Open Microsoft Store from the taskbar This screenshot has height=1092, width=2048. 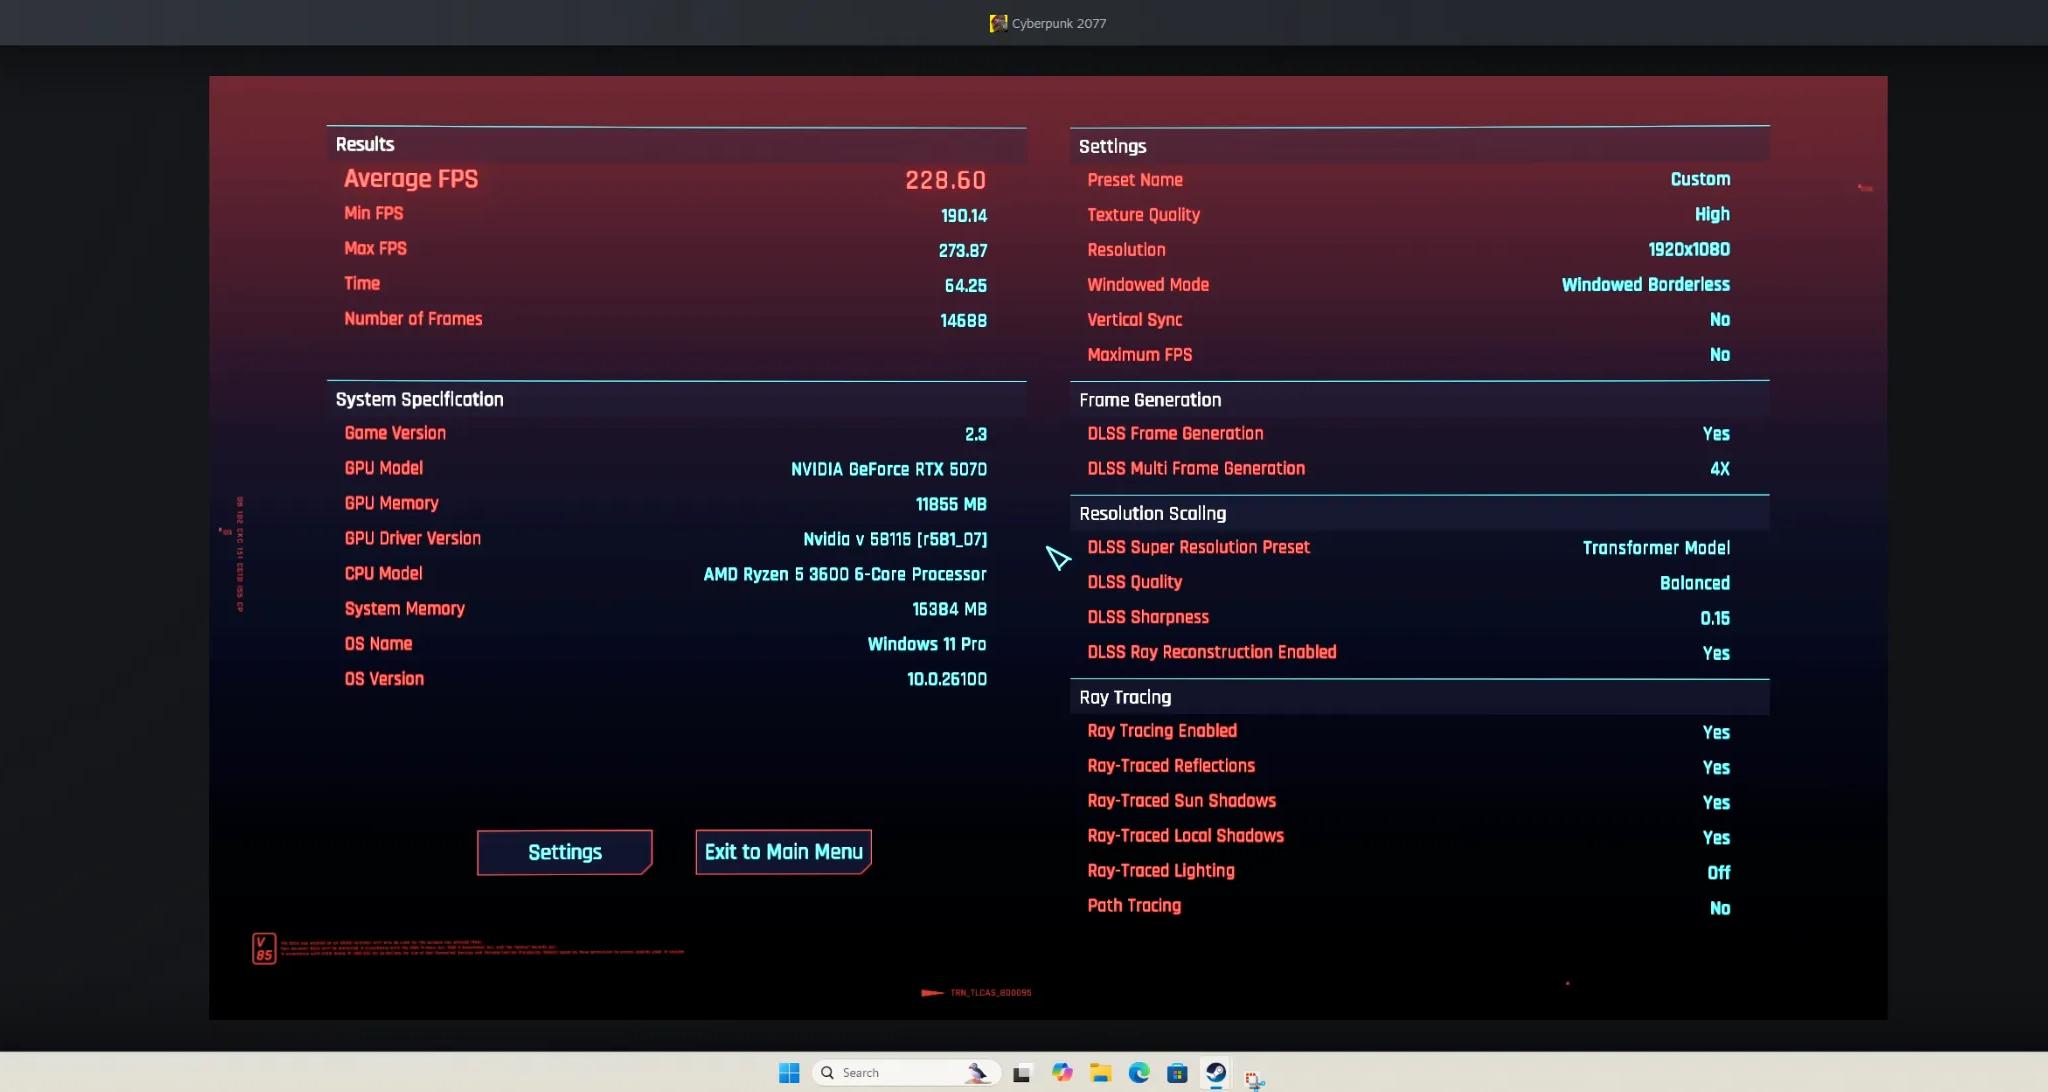(x=1177, y=1073)
